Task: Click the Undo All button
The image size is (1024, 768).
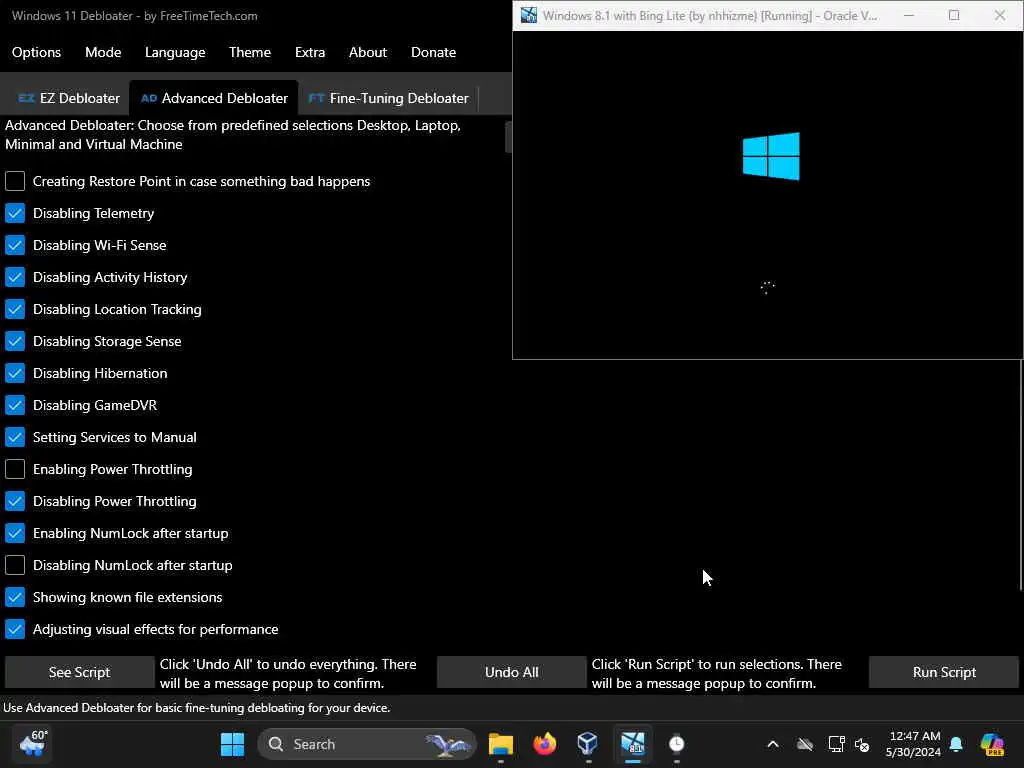Action: [x=511, y=672]
